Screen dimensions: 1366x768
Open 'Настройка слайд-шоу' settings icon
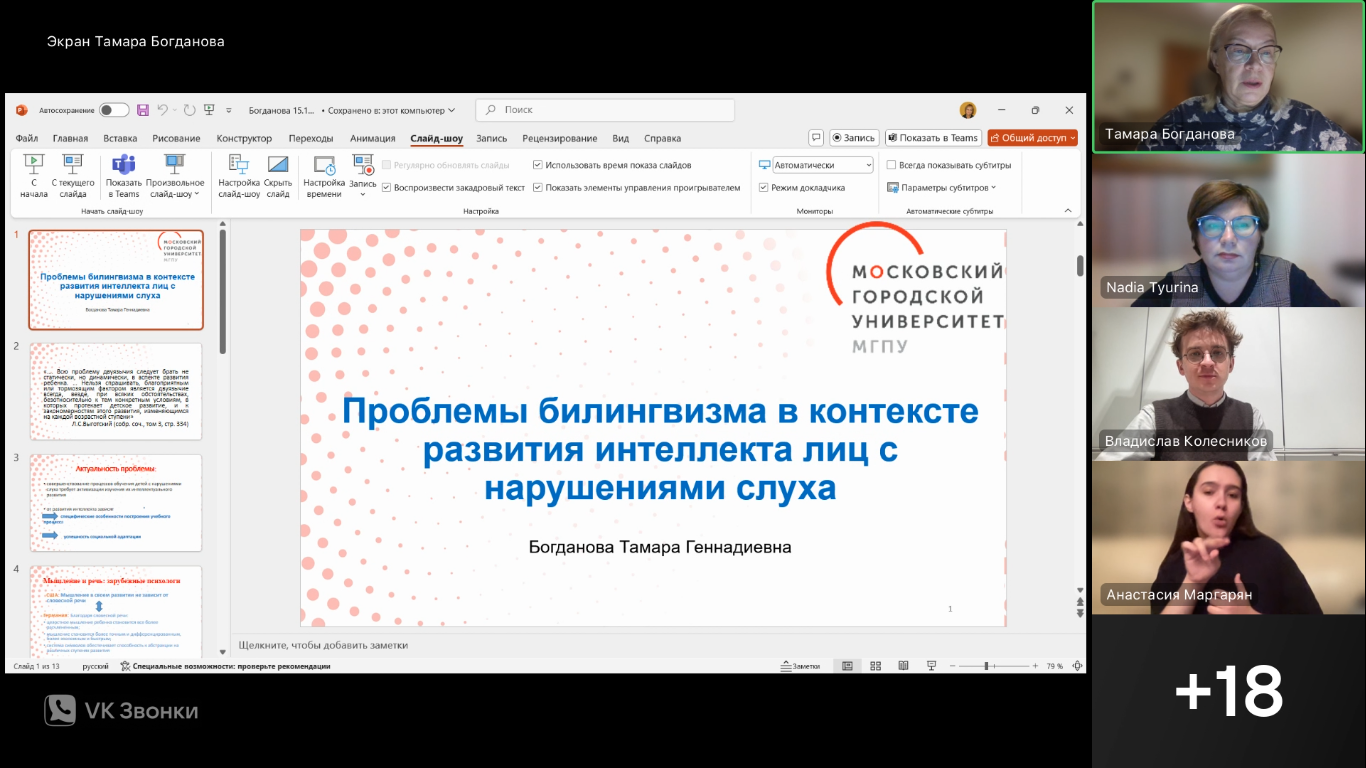tap(239, 167)
